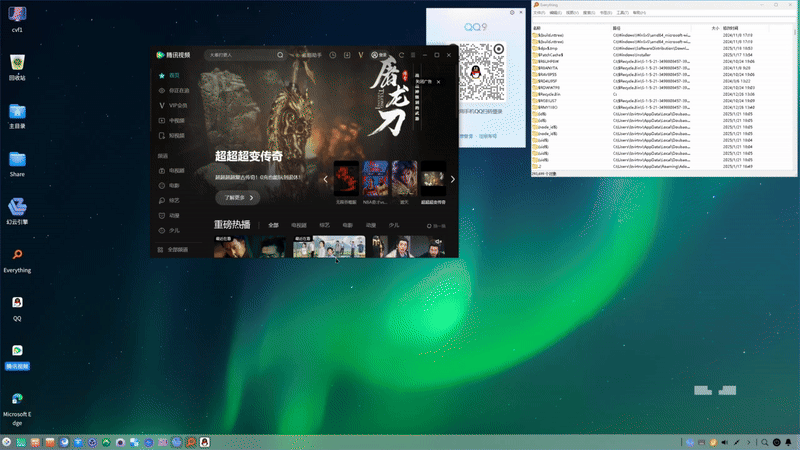Open the downloads icon in Tencent Video toolbar

(347, 55)
